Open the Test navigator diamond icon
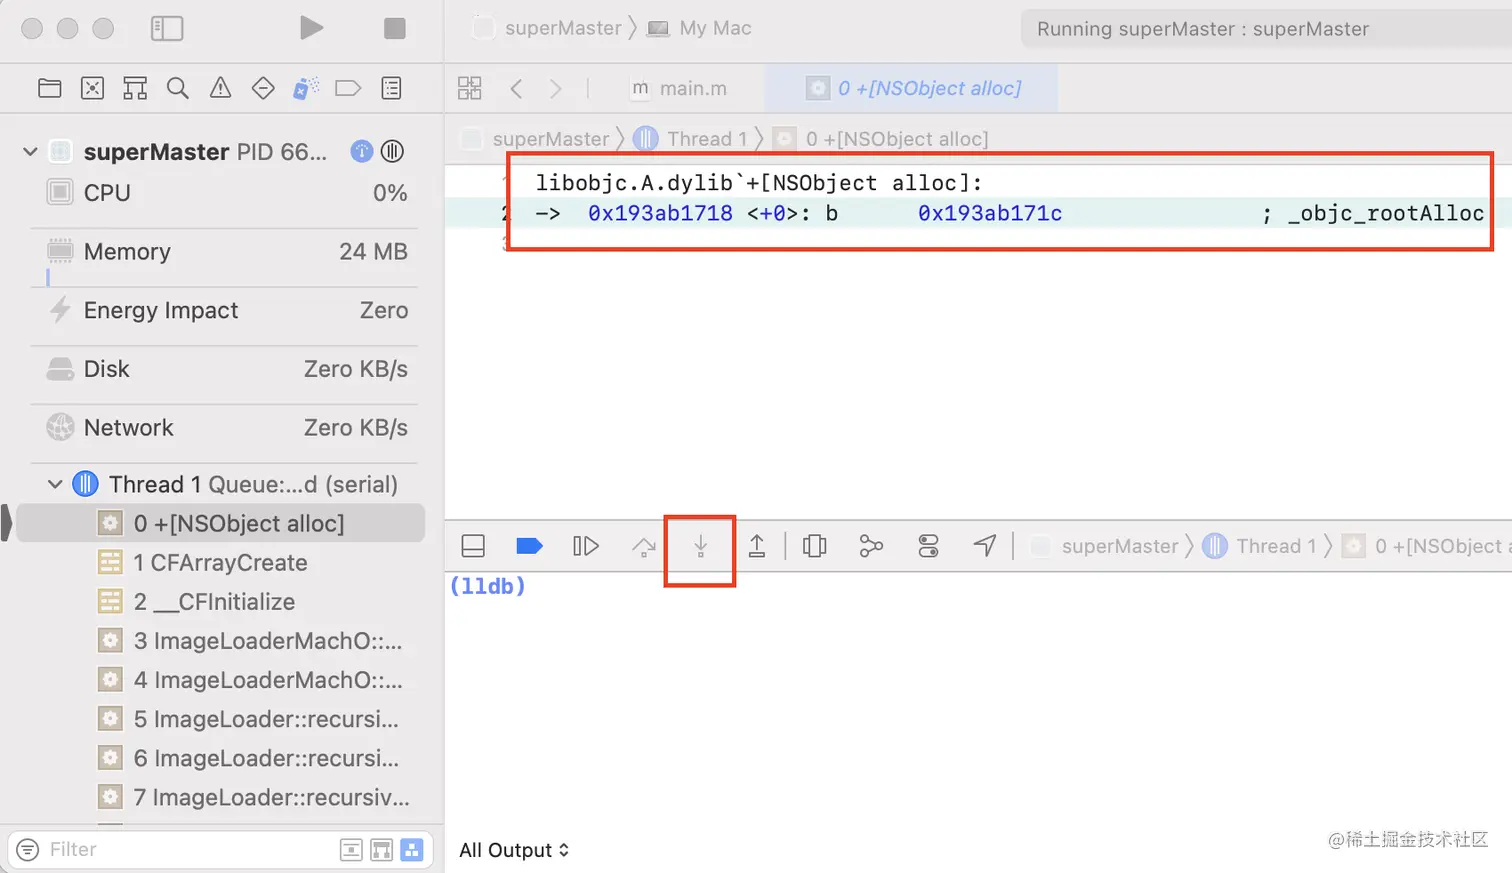1512x873 pixels. pos(263,88)
